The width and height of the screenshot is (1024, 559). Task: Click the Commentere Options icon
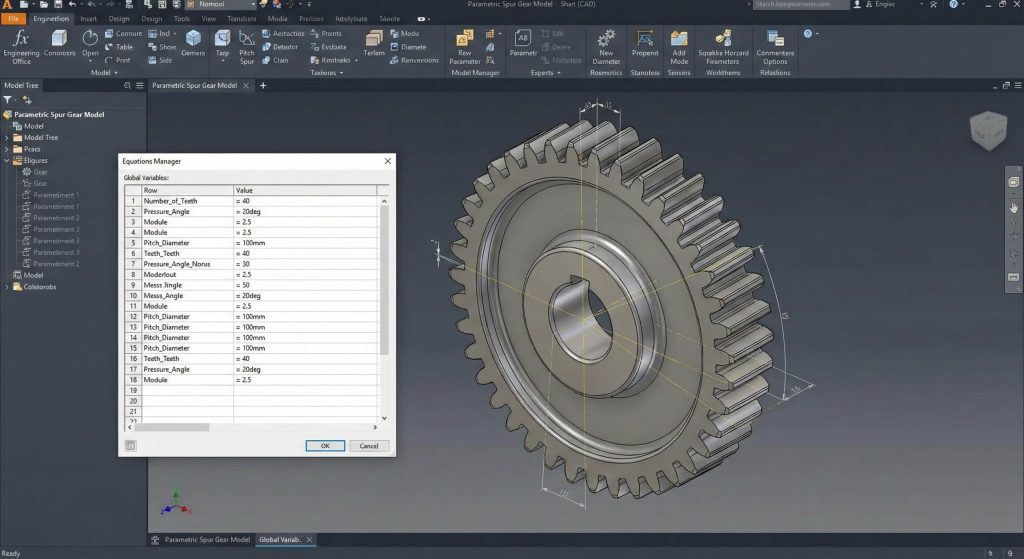(775, 38)
